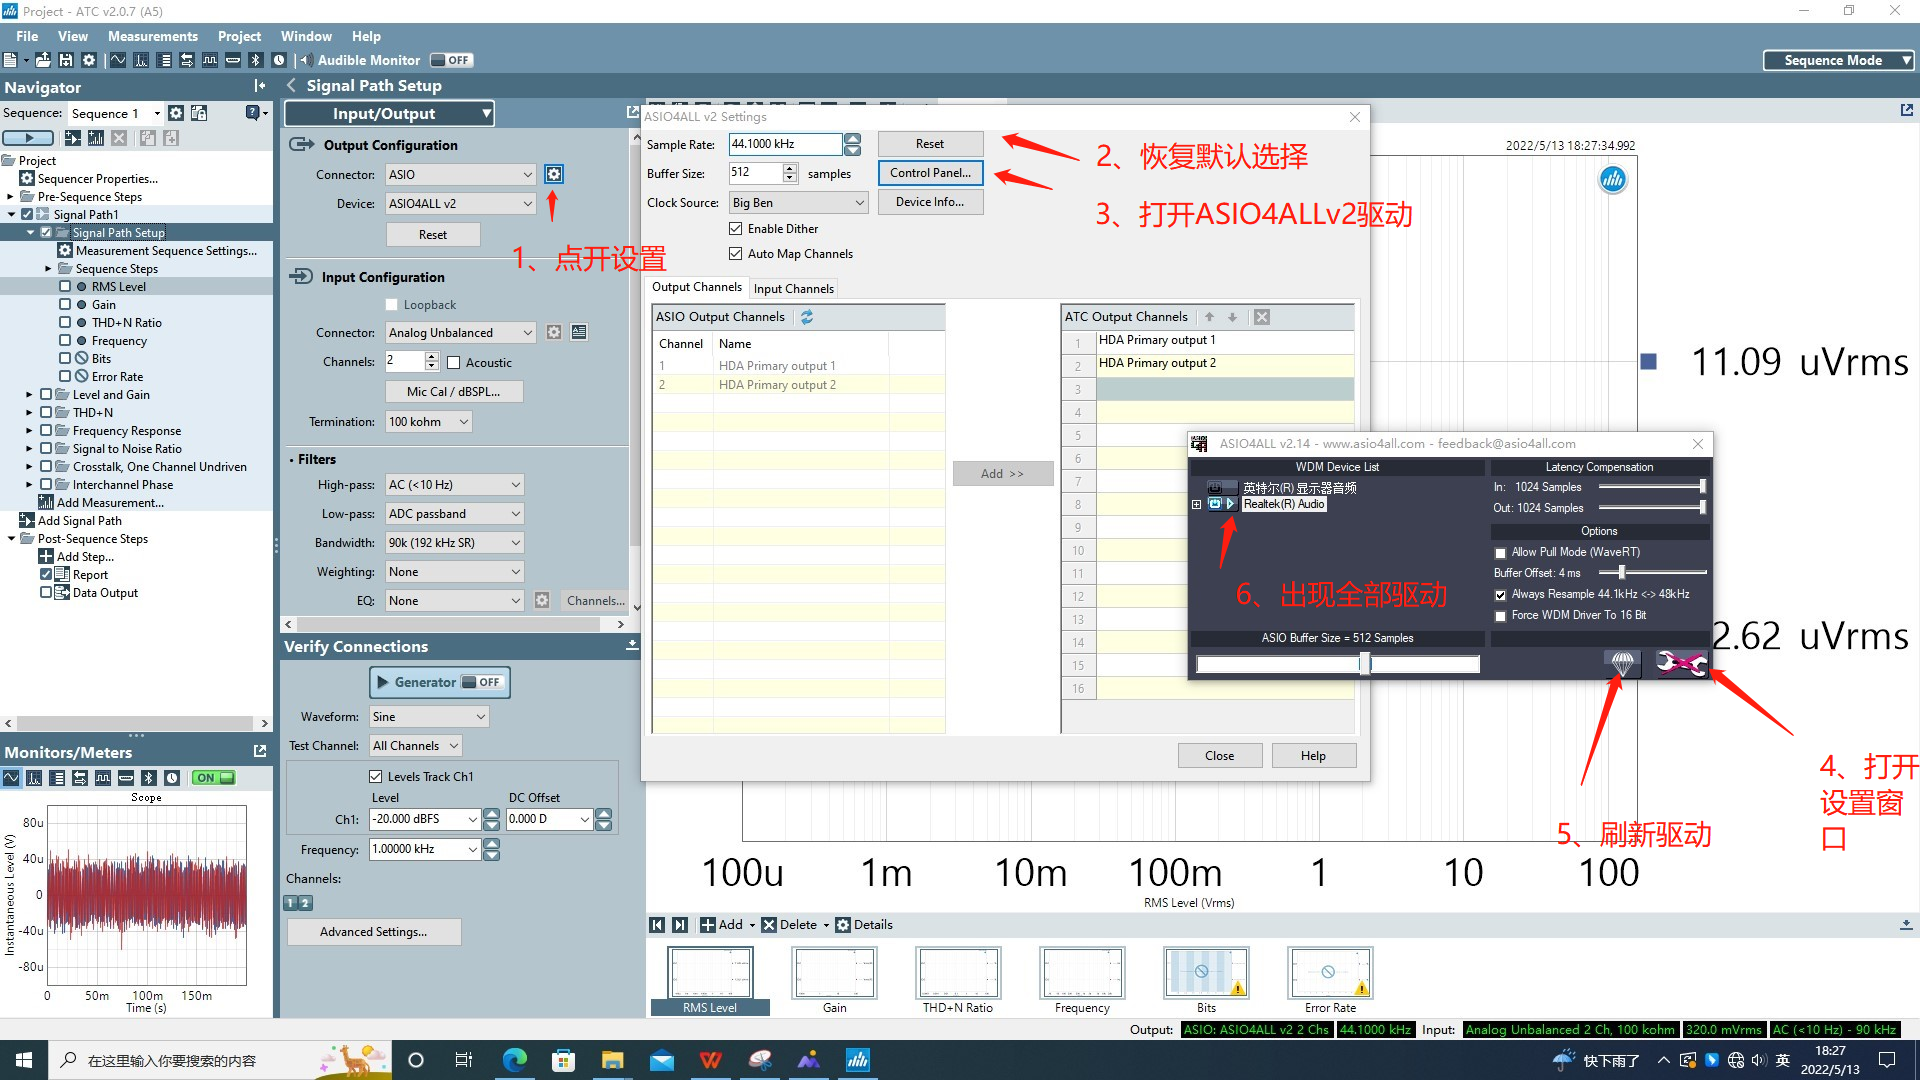This screenshot has width=1920, height=1080.
Task: Click the save project toolbar icon
Action: click(x=66, y=60)
